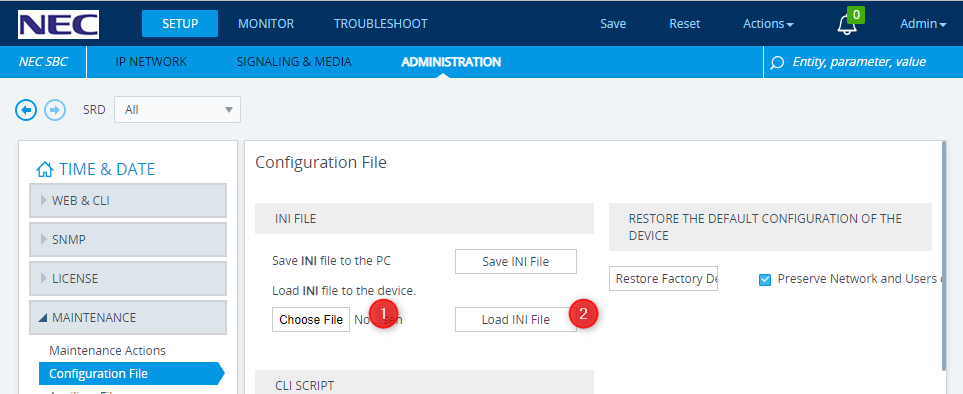963x394 pixels.
Task: Expand the WEB & CLI section
Action: 128,200
